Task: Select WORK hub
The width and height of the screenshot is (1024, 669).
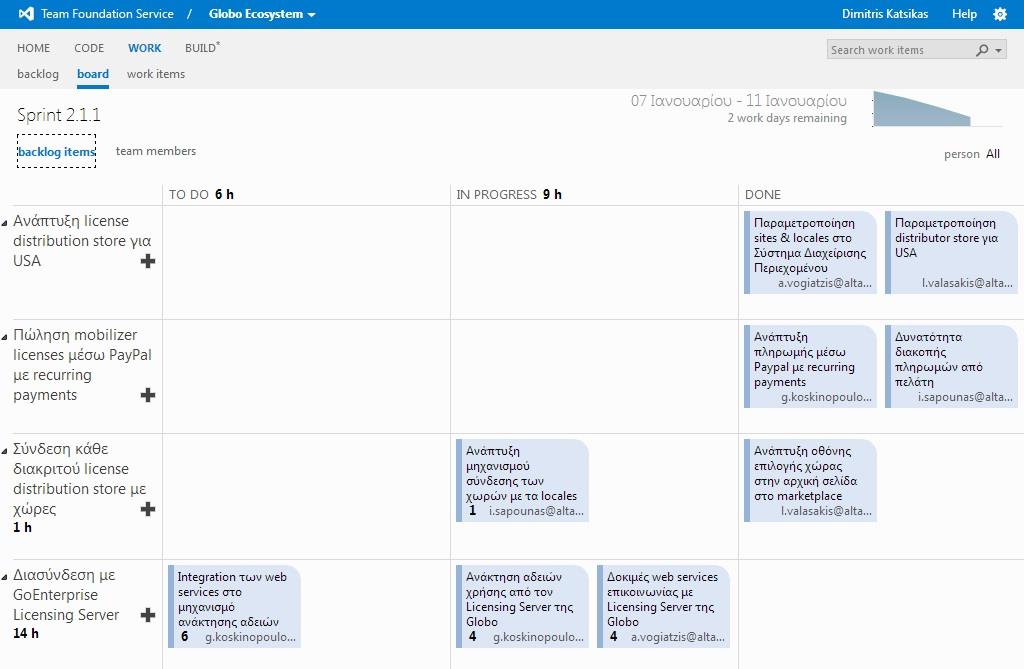Action: coord(144,48)
